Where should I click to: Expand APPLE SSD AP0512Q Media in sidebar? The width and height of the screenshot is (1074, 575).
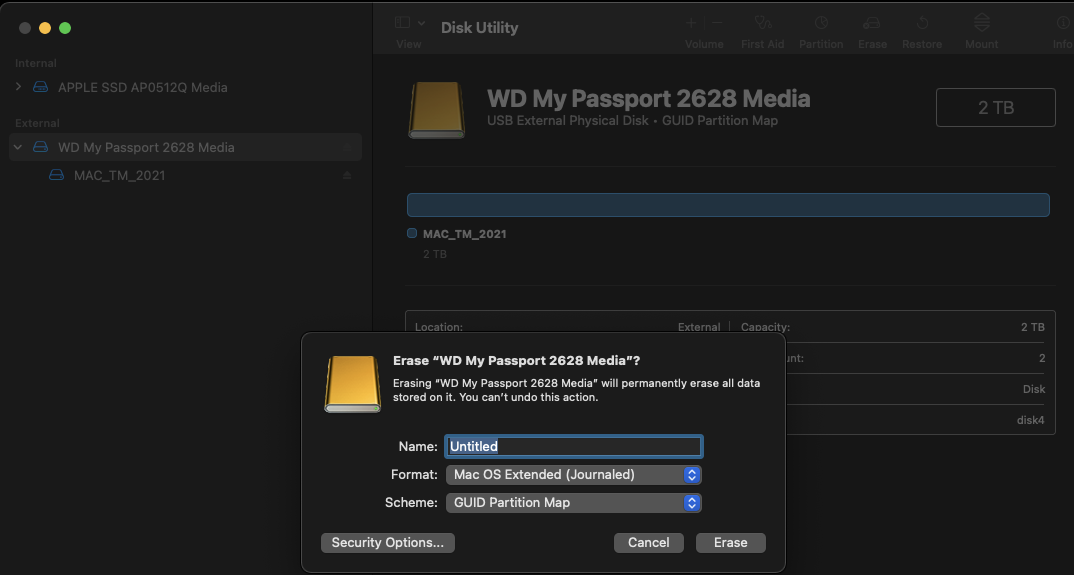[x=18, y=87]
